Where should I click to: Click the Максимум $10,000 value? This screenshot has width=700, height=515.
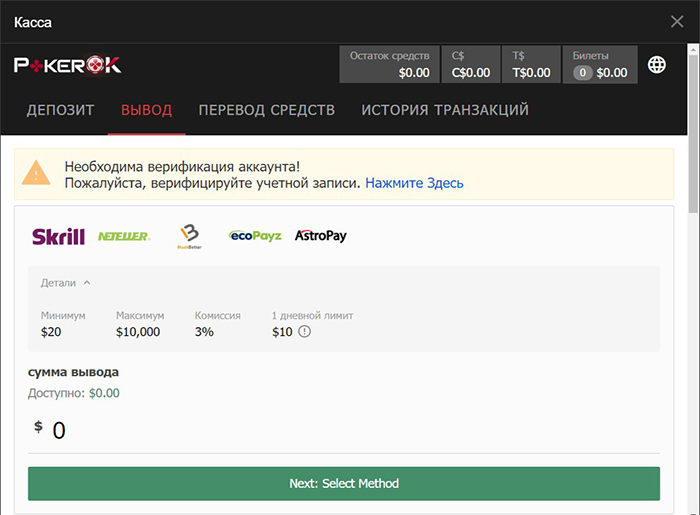(x=138, y=332)
